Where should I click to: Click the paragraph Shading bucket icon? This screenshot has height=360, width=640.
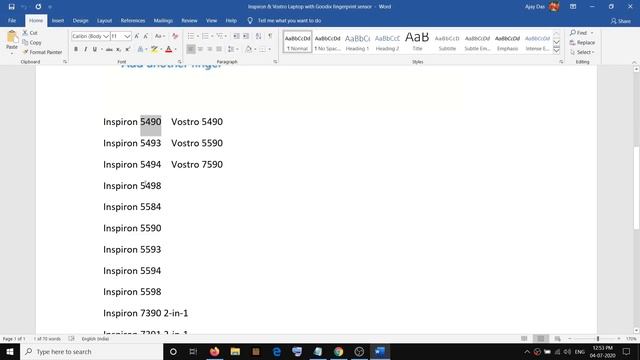click(249, 49)
